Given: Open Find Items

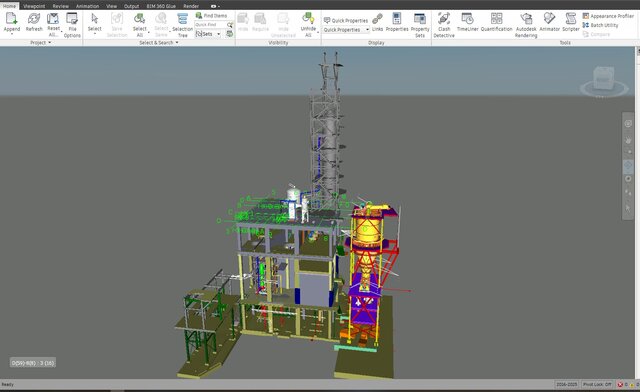Looking at the screenshot, I should tap(211, 16).
